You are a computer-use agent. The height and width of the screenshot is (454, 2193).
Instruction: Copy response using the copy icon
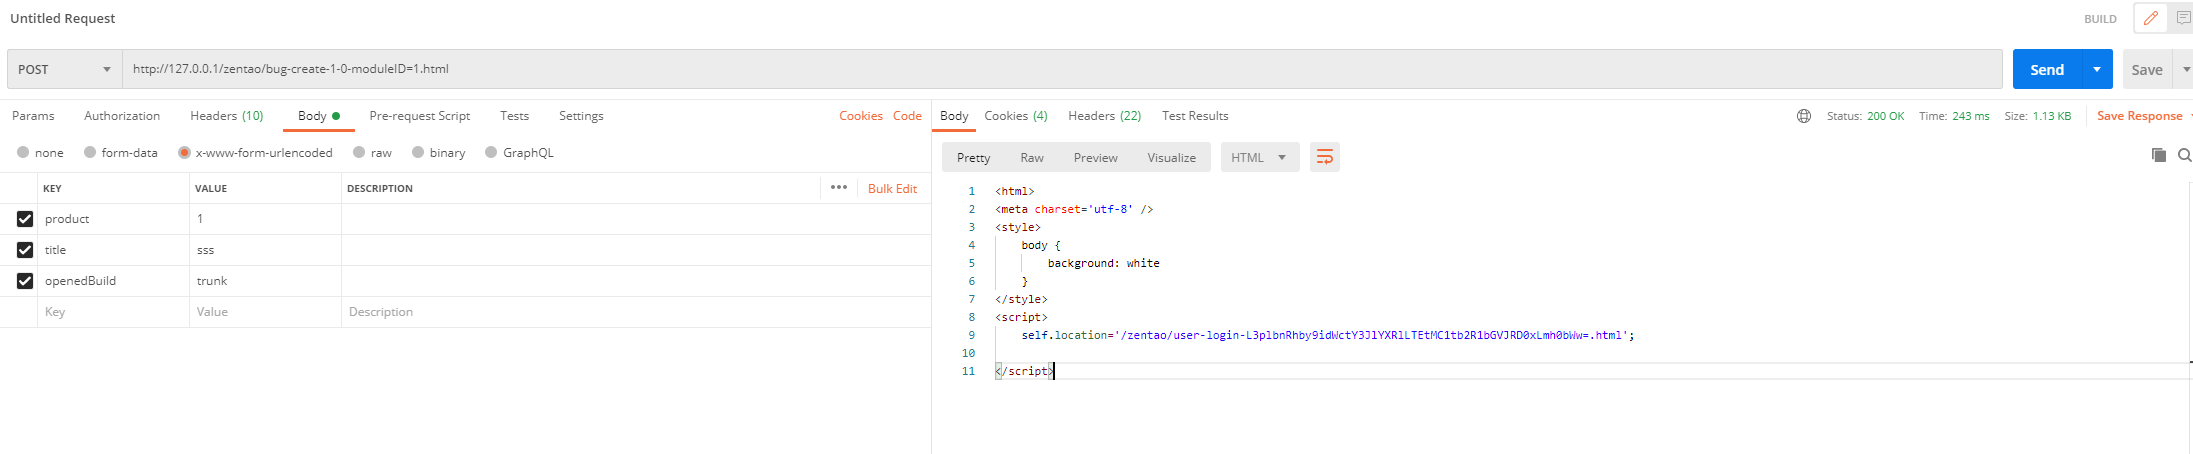click(x=2158, y=155)
